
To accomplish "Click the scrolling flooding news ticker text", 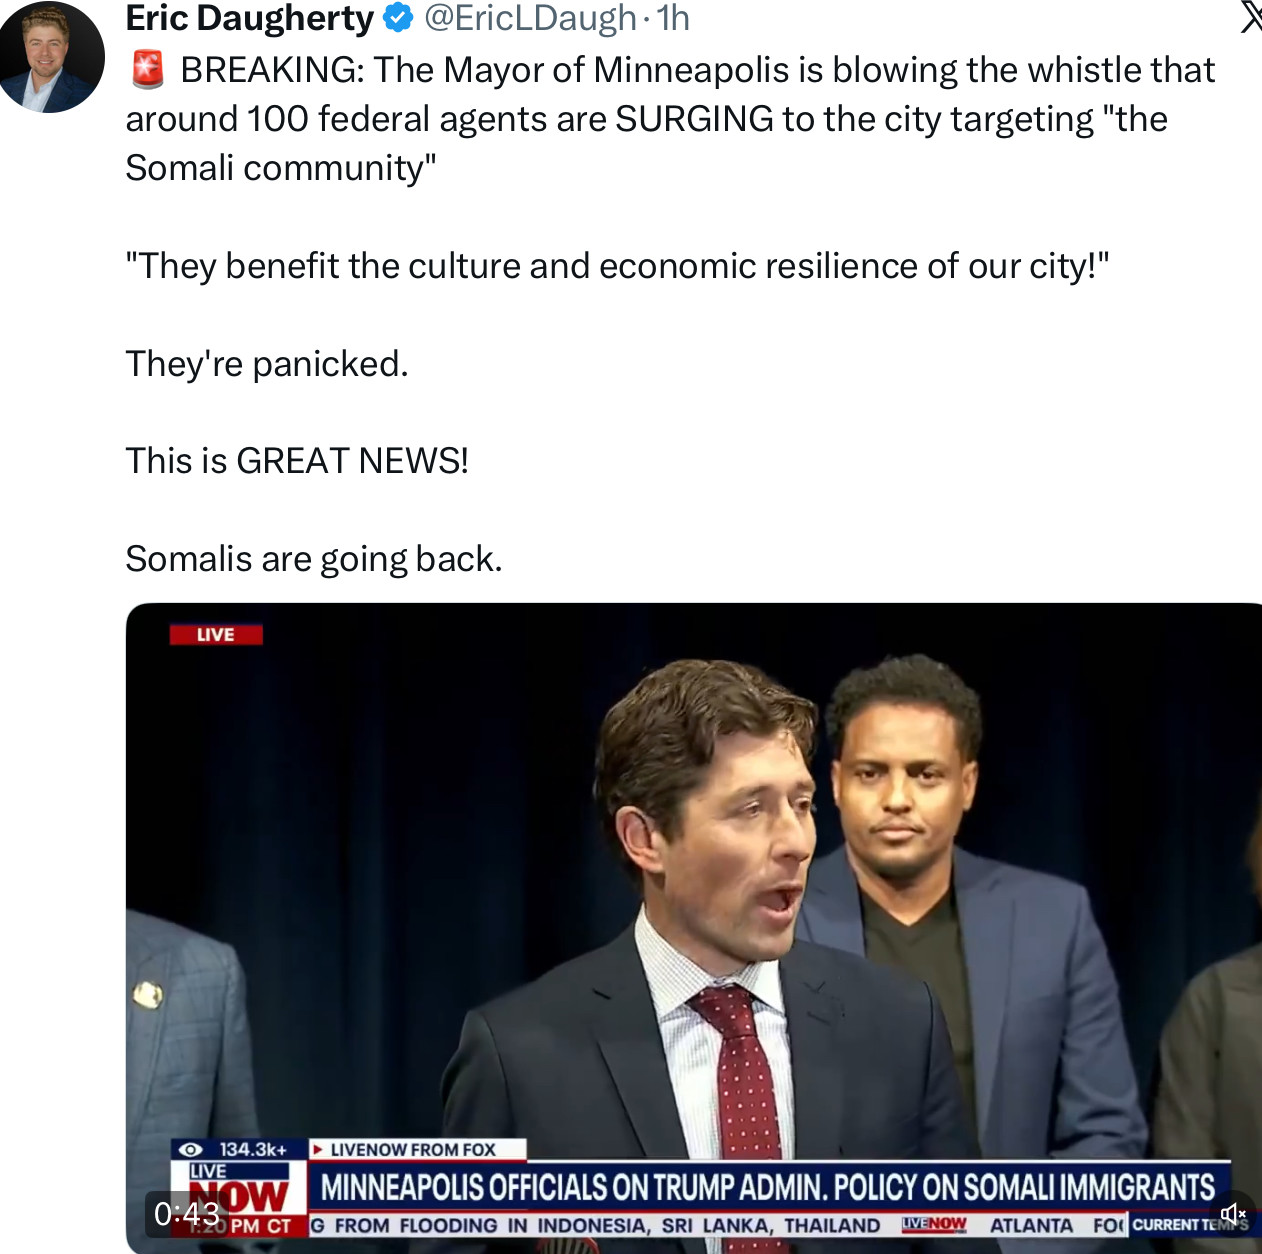I will [x=596, y=1225].
